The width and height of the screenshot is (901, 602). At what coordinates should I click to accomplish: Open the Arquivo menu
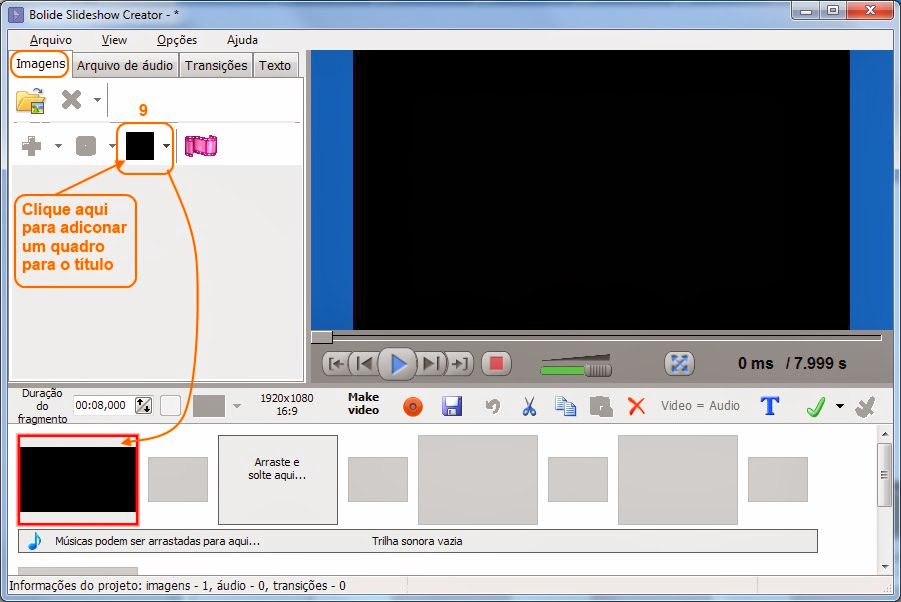click(51, 40)
